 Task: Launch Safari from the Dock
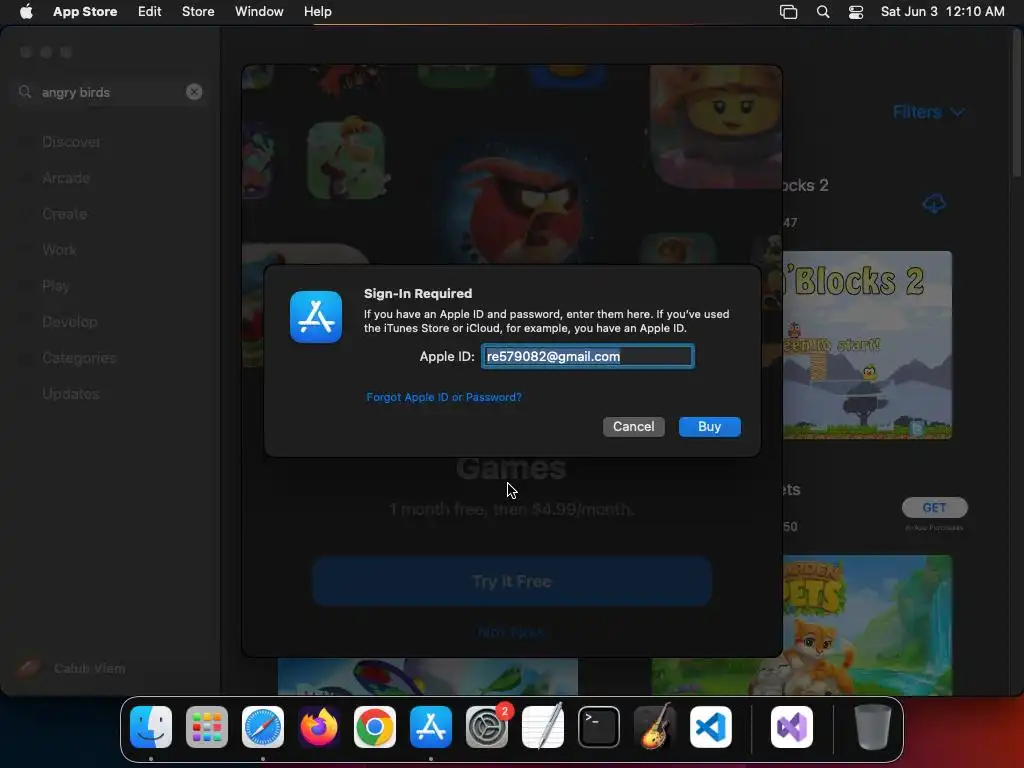(x=263, y=727)
